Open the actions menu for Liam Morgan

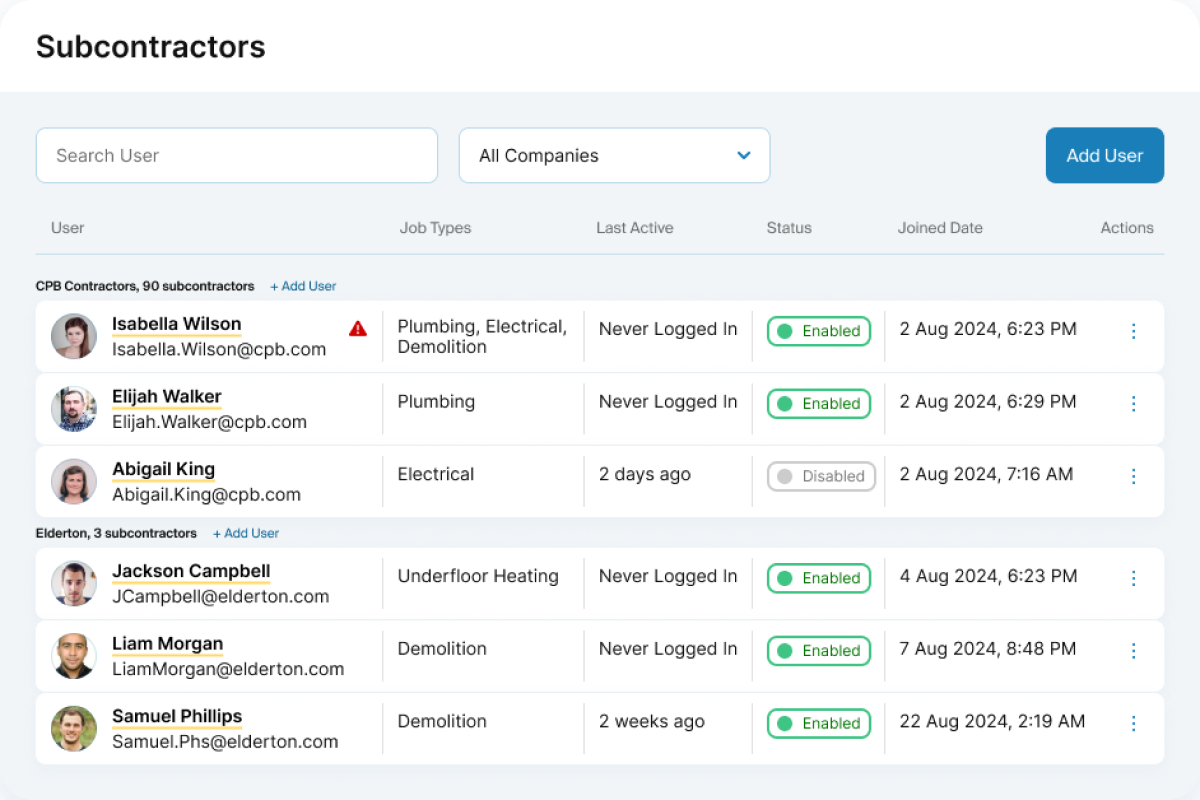[x=1133, y=651]
